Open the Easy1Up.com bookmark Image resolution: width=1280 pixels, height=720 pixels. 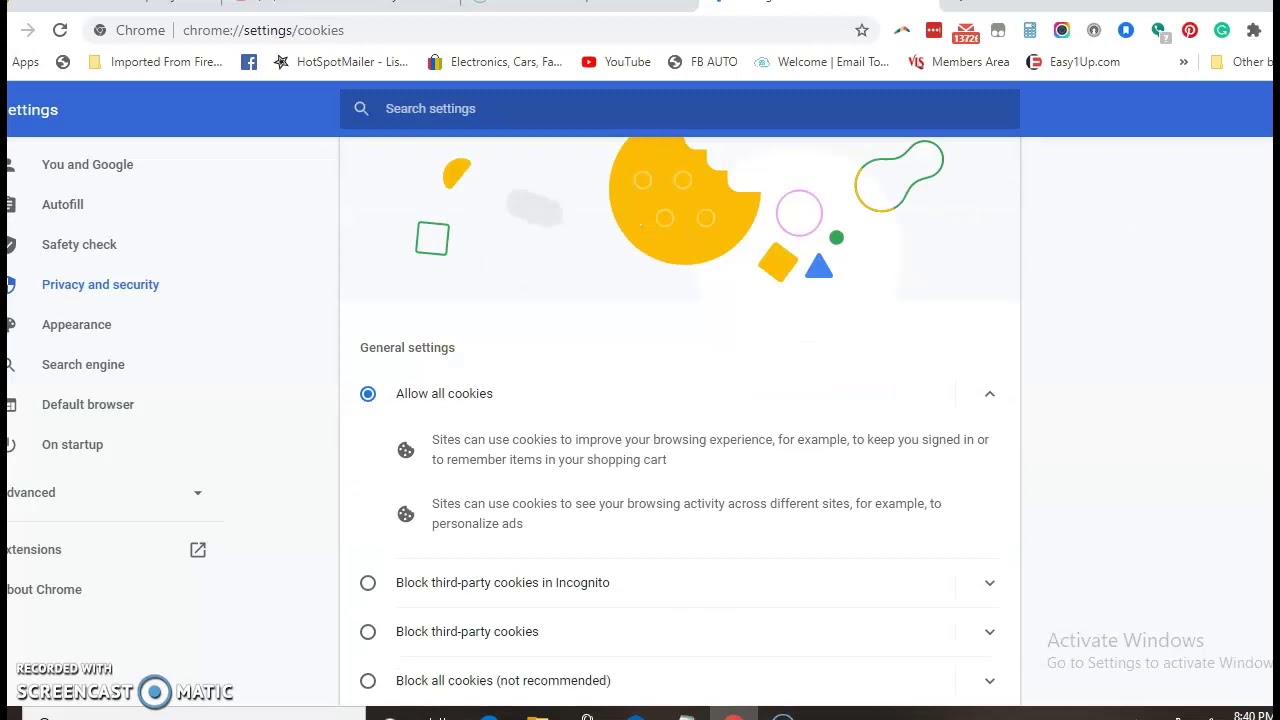pos(1073,62)
